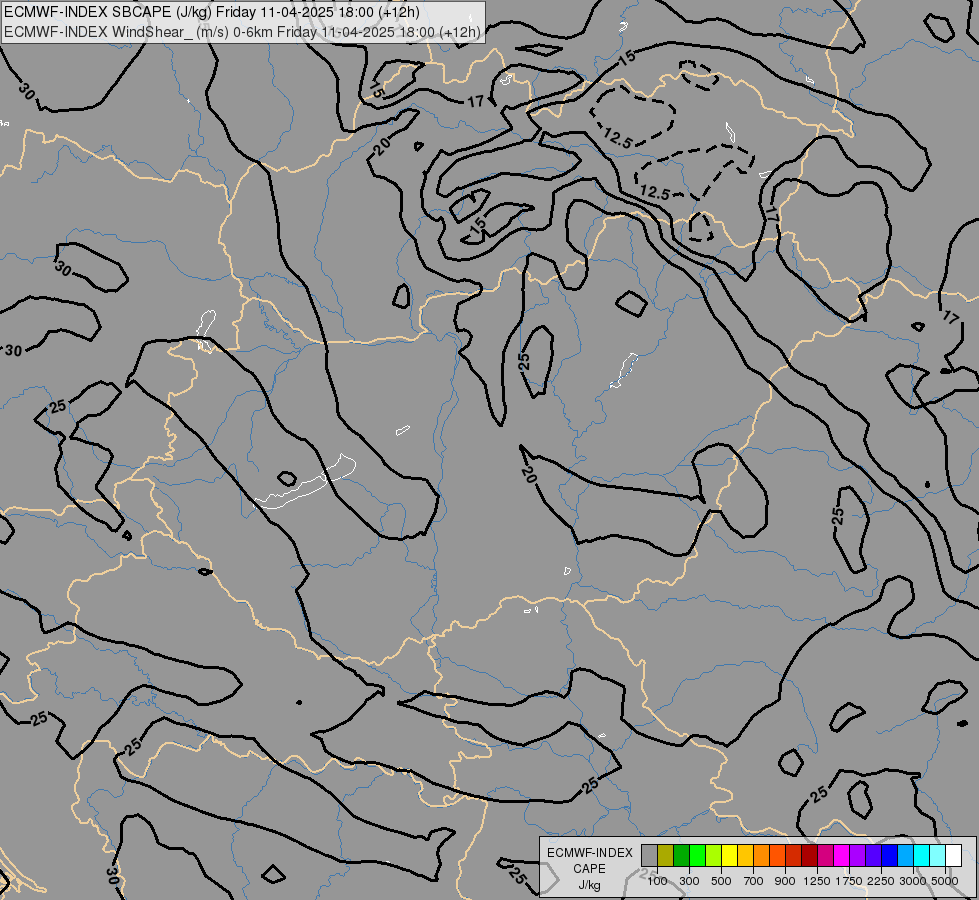The height and width of the screenshot is (900, 979).
Task: Click the legend label CAPE
Action: click(x=589, y=869)
